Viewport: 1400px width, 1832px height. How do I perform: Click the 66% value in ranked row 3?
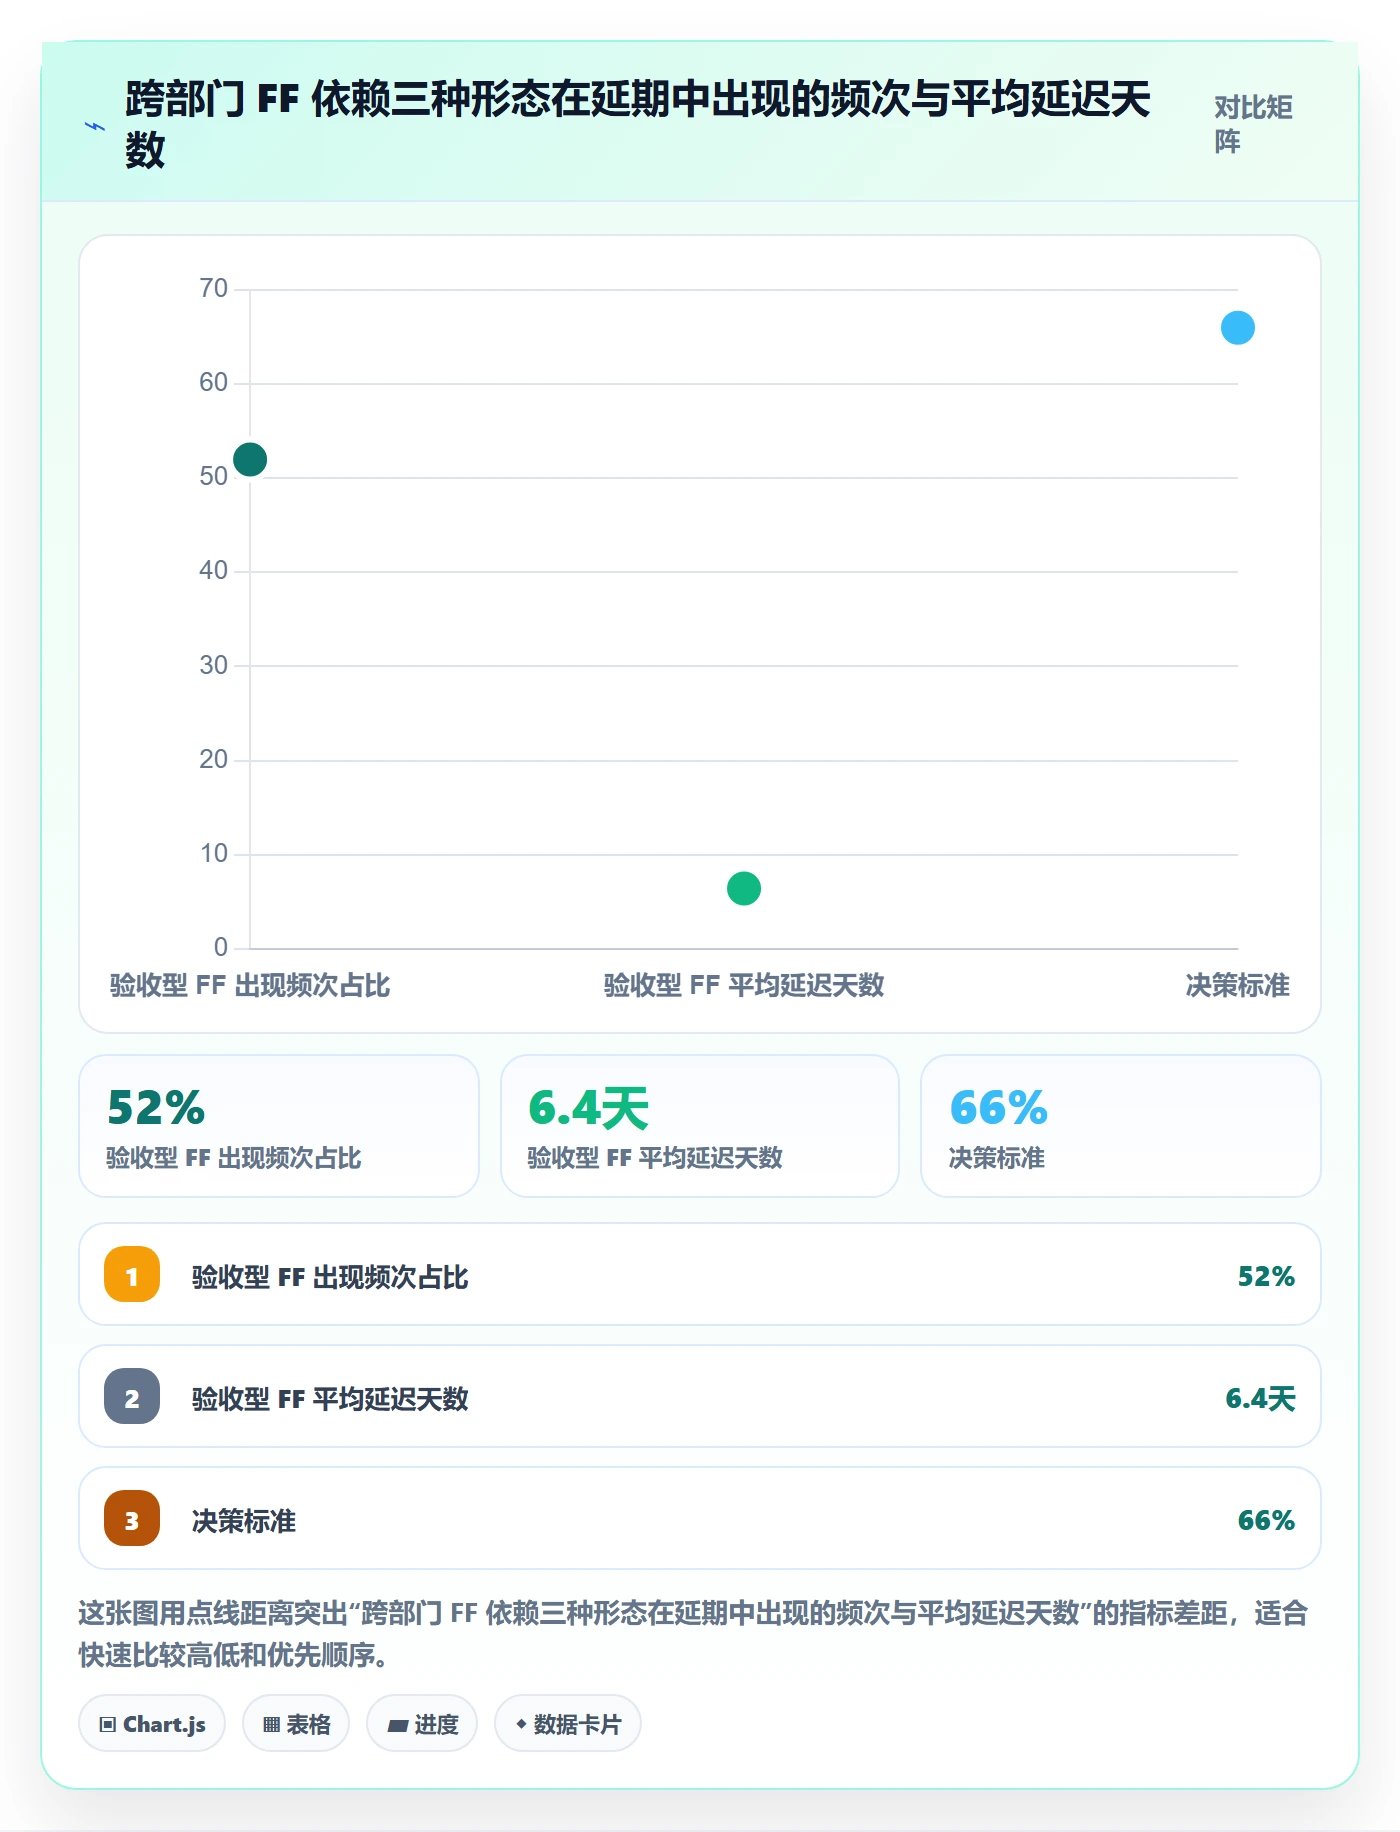pos(1266,1520)
